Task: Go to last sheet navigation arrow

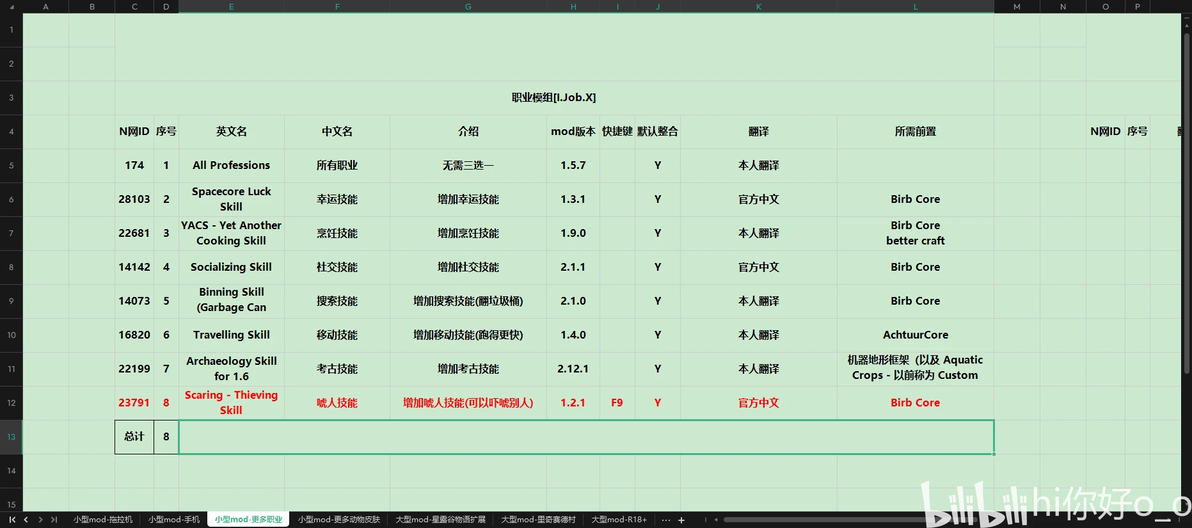Action: point(53,520)
